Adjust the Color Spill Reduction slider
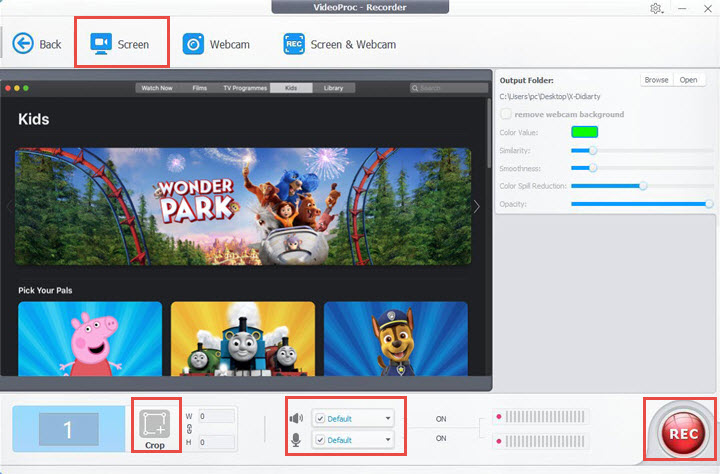This screenshot has height=474, width=720. point(643,186)
